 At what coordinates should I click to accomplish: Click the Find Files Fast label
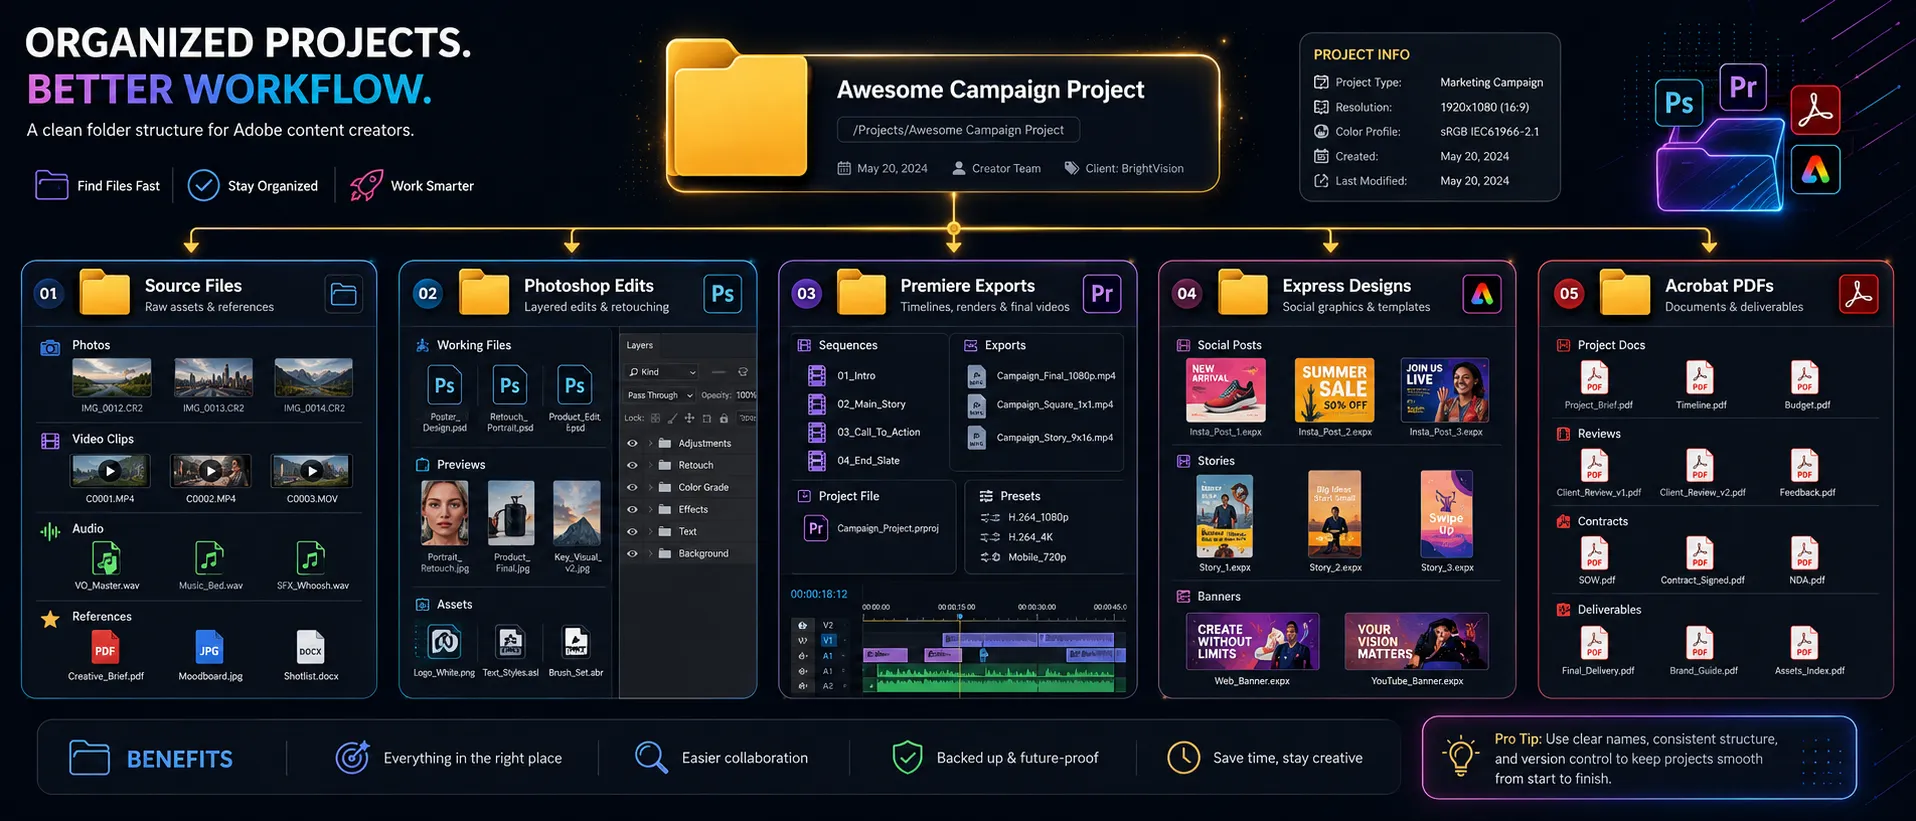(x=118, y=186)
